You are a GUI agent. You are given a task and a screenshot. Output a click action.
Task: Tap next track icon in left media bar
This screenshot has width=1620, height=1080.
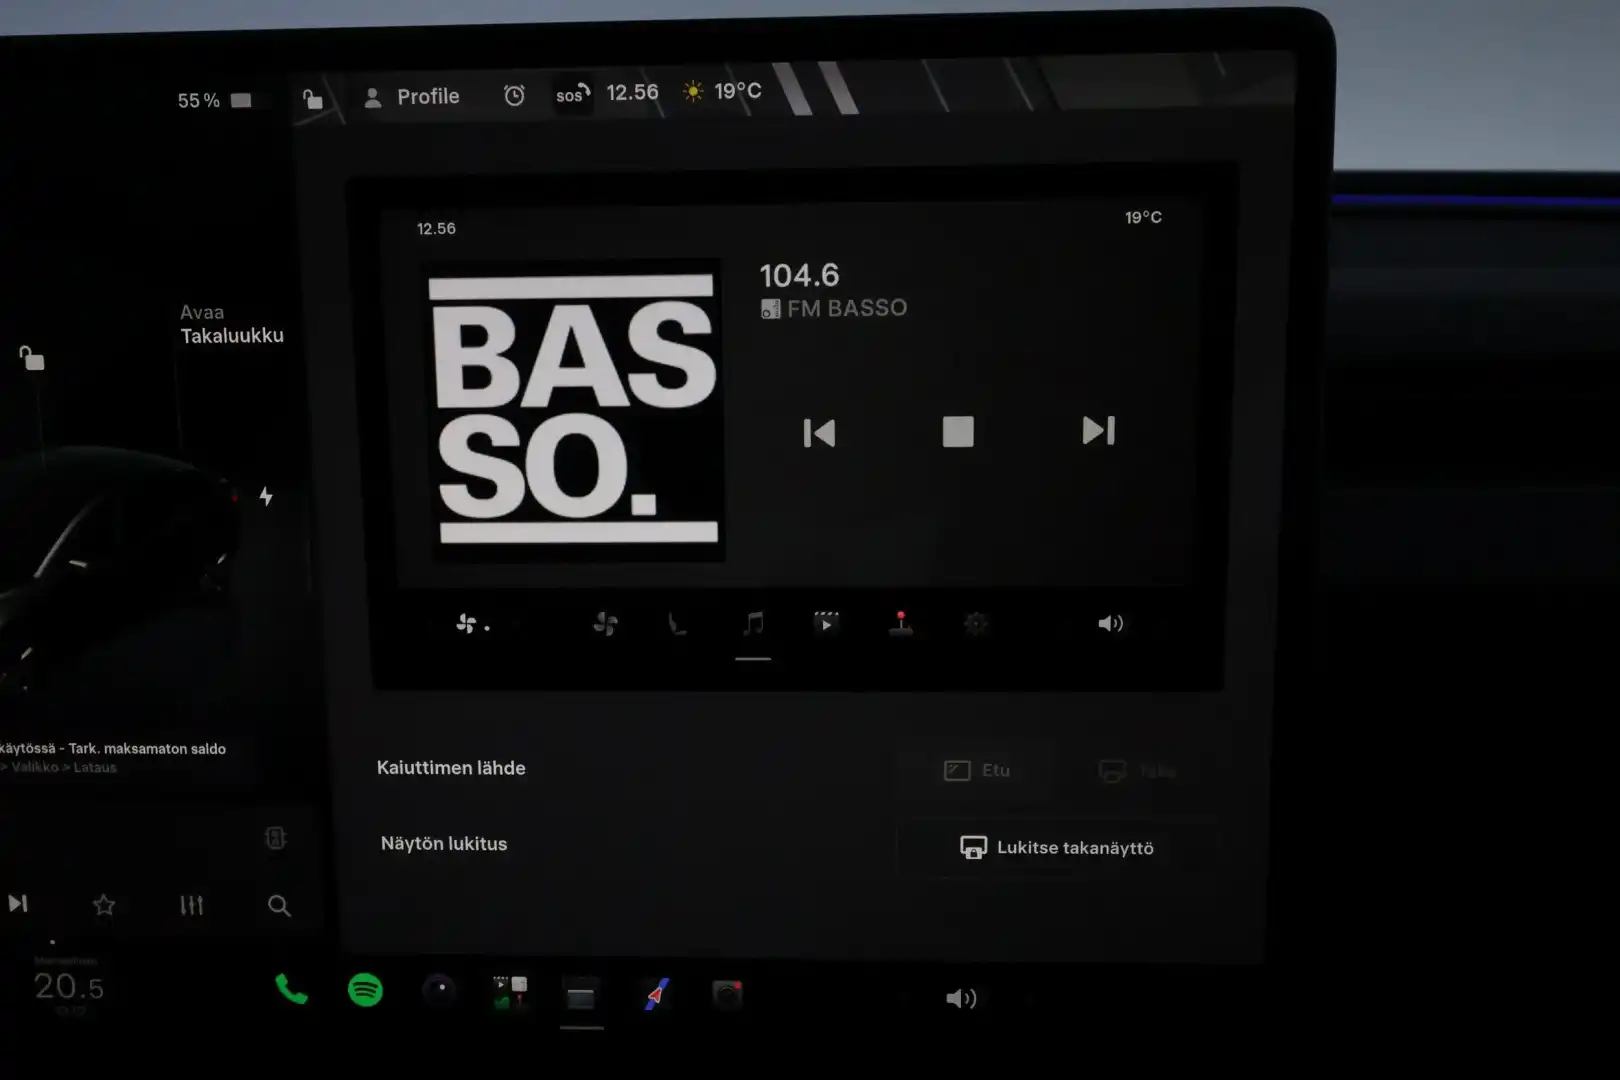[x=18, y=904]
